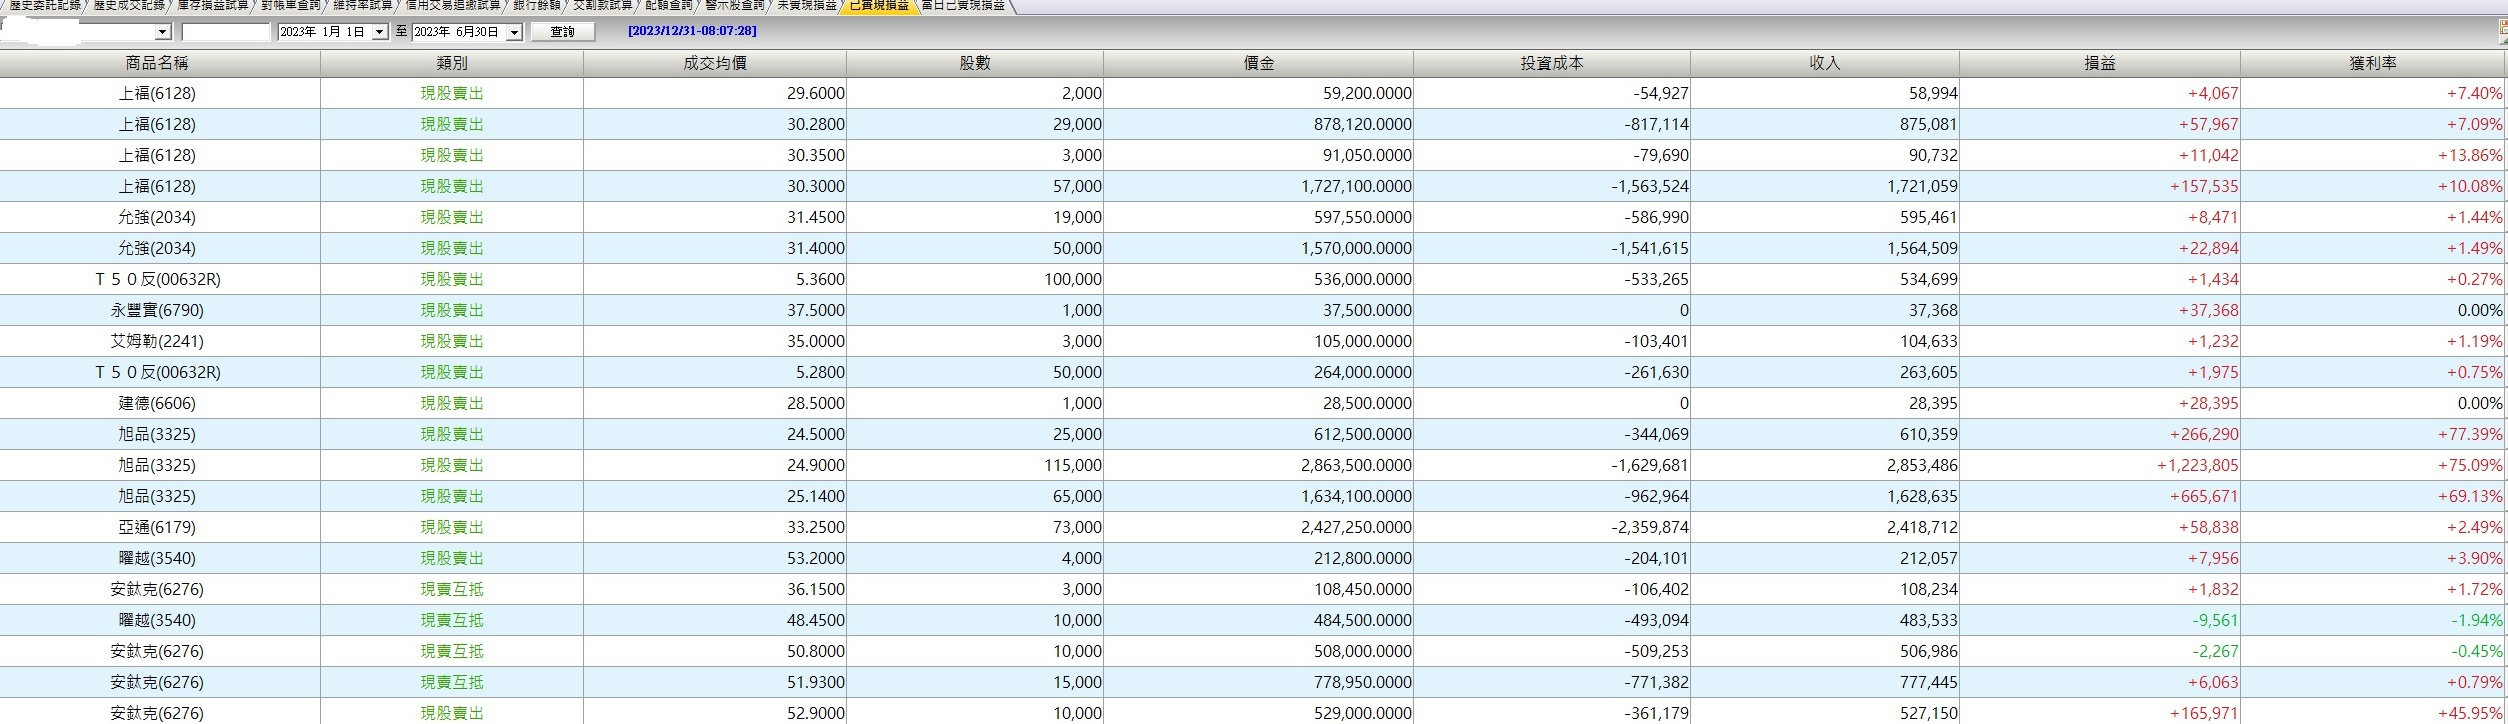Open the 交割款試算 tab
This screenshot has width=2508, height=724.
pos(603,6)
